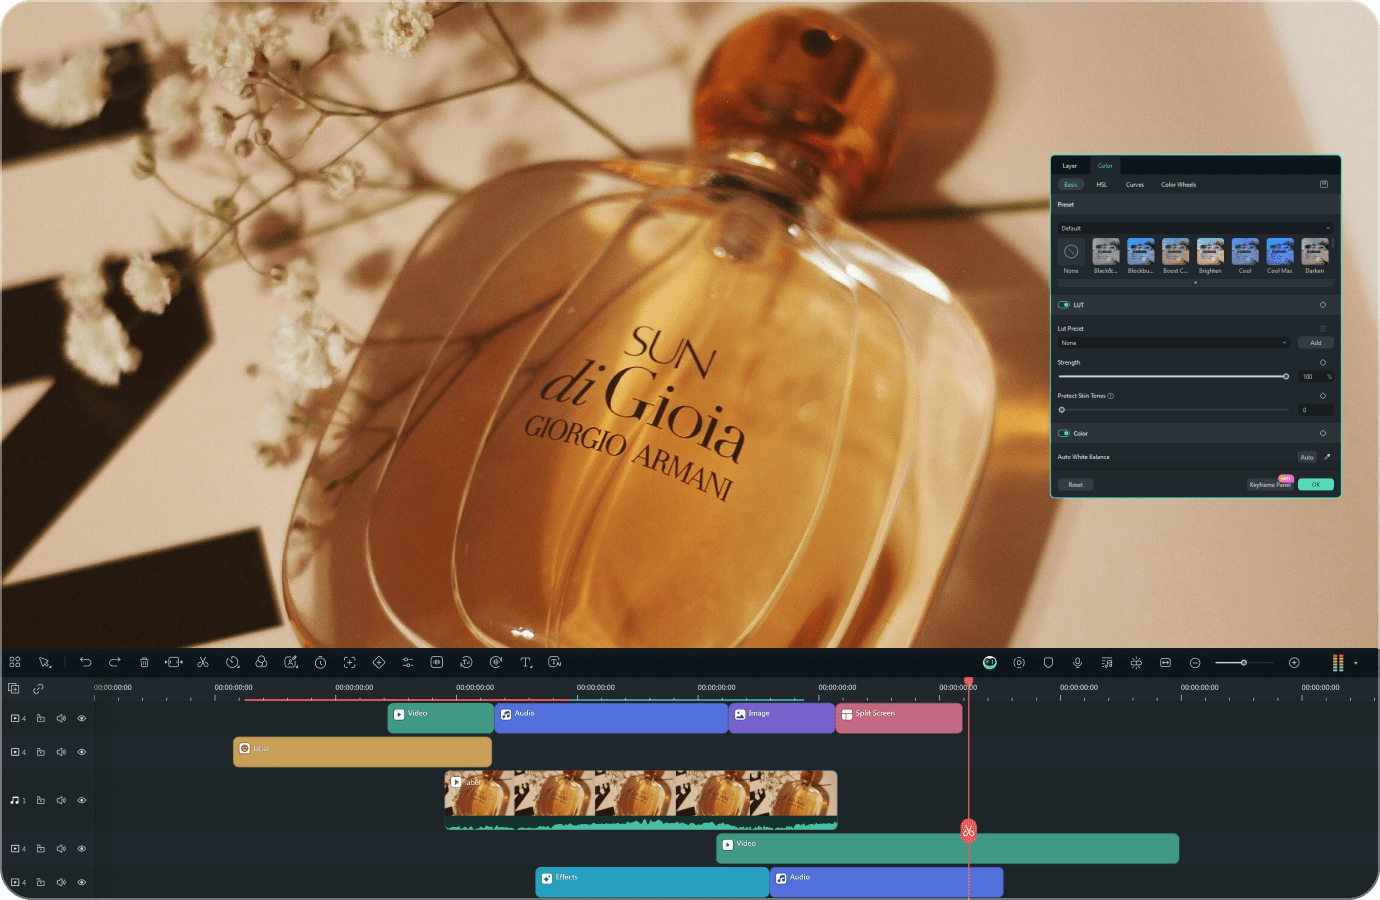
Task: Hide the yellow label clip track using eye icon
Action: (x=82, y=752)
